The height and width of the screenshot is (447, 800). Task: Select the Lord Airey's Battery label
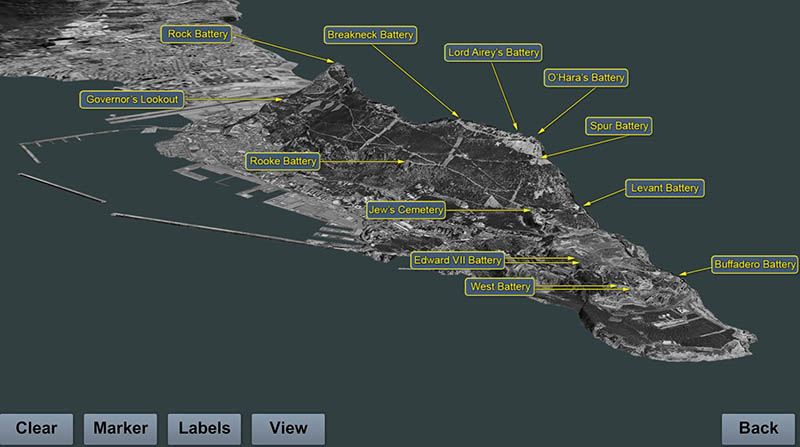click(493, 52)
